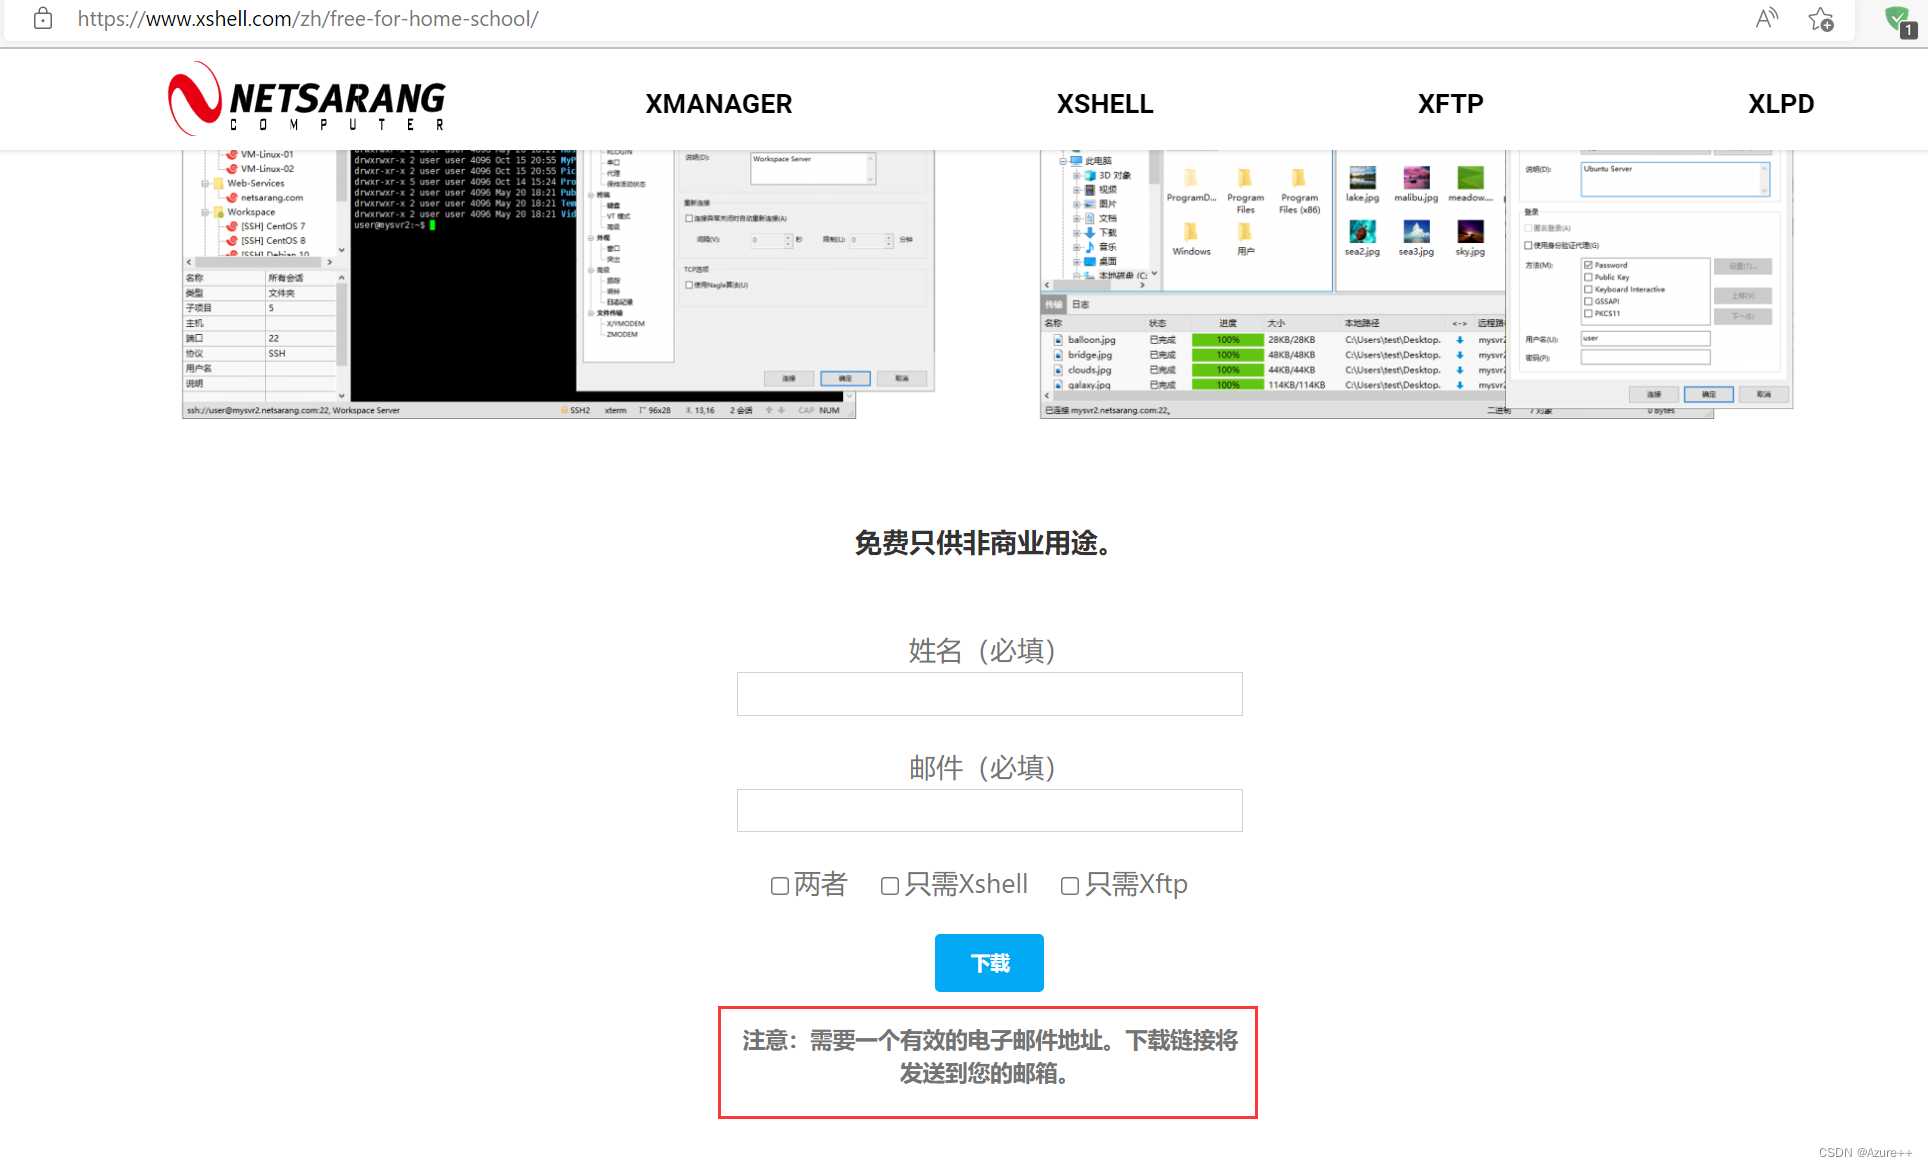Open the XLPD menu

pos(1781,104)
